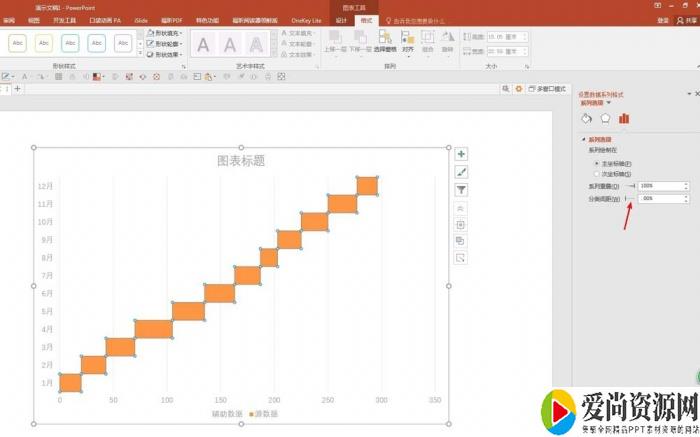The image size is (700, 437).
Task: Select the 主坐标轴 radio button
Action: pyautogui.click(x=597, y=163)
